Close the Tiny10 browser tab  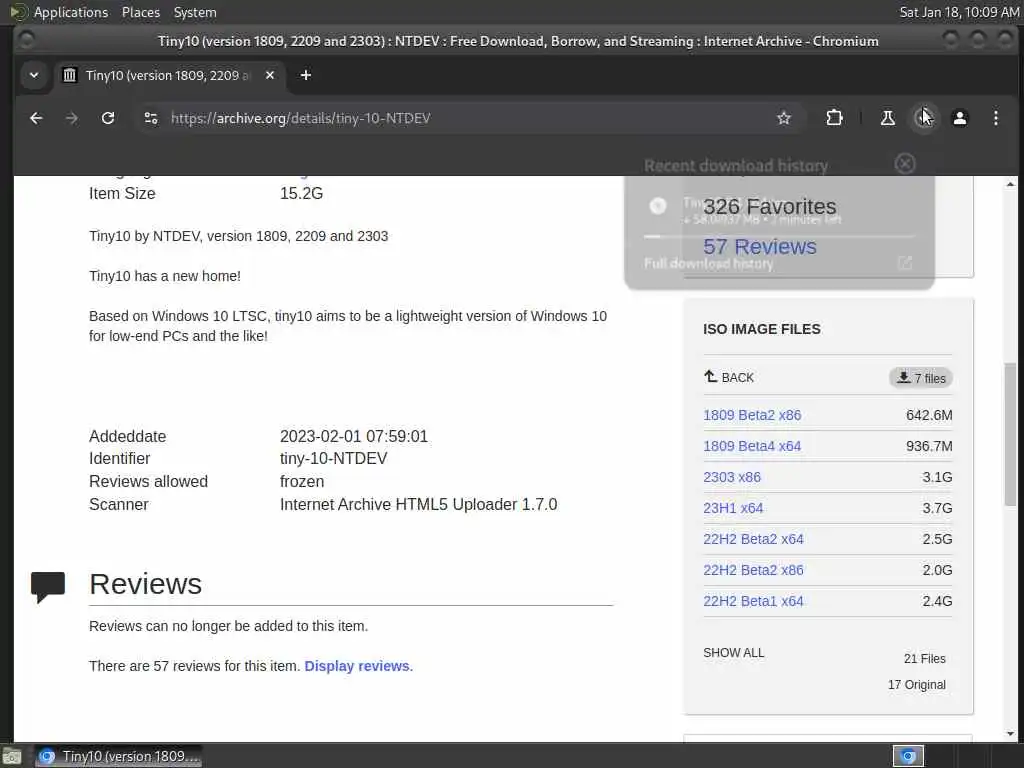(270, 75)
